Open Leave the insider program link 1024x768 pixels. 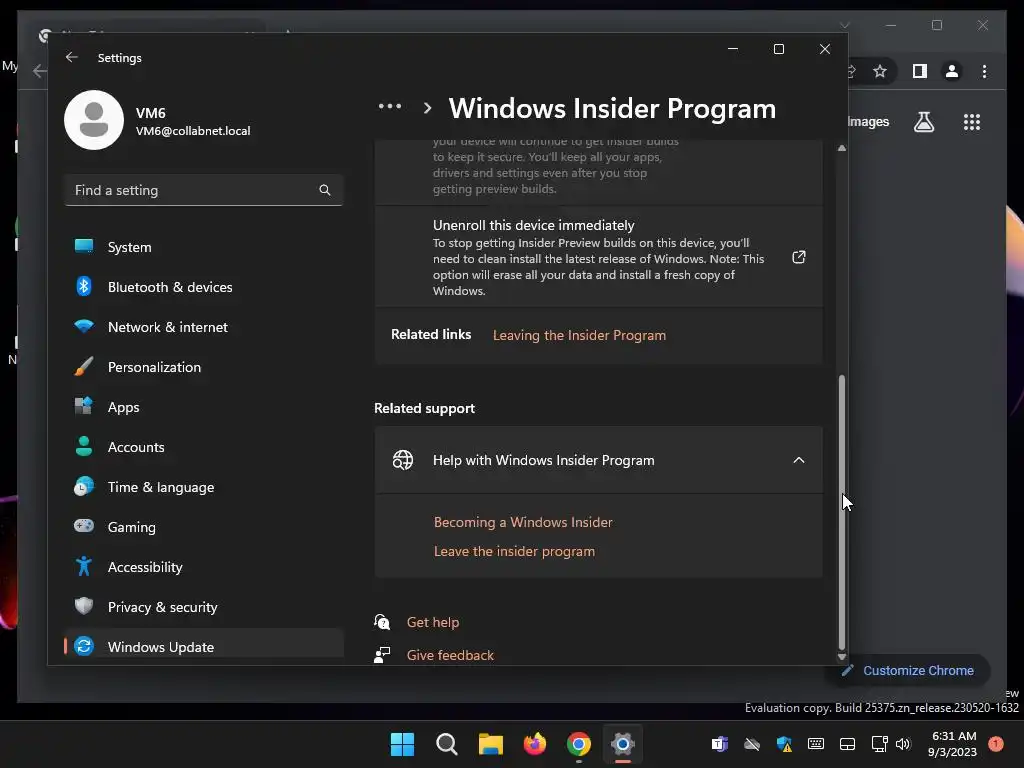tap(514, 551)
